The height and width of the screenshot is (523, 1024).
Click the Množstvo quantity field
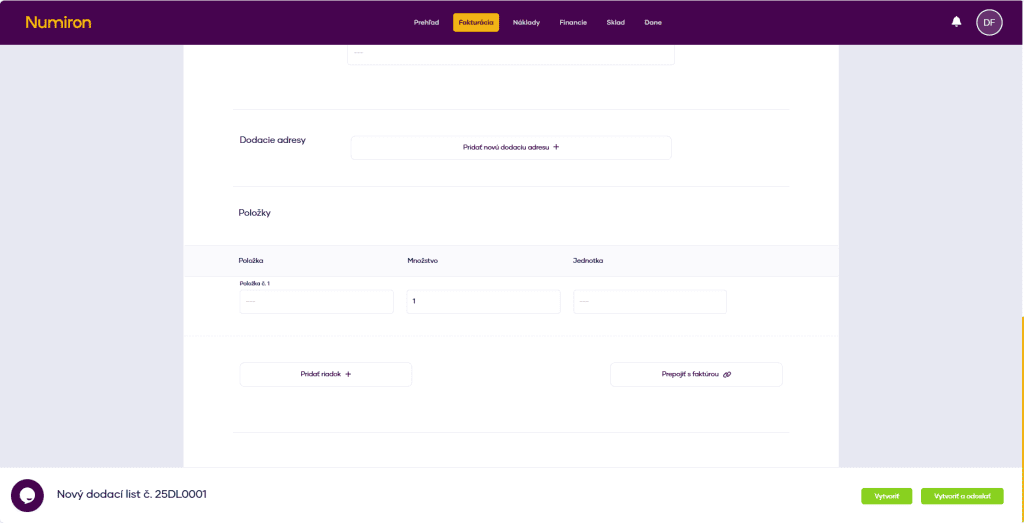483,301
